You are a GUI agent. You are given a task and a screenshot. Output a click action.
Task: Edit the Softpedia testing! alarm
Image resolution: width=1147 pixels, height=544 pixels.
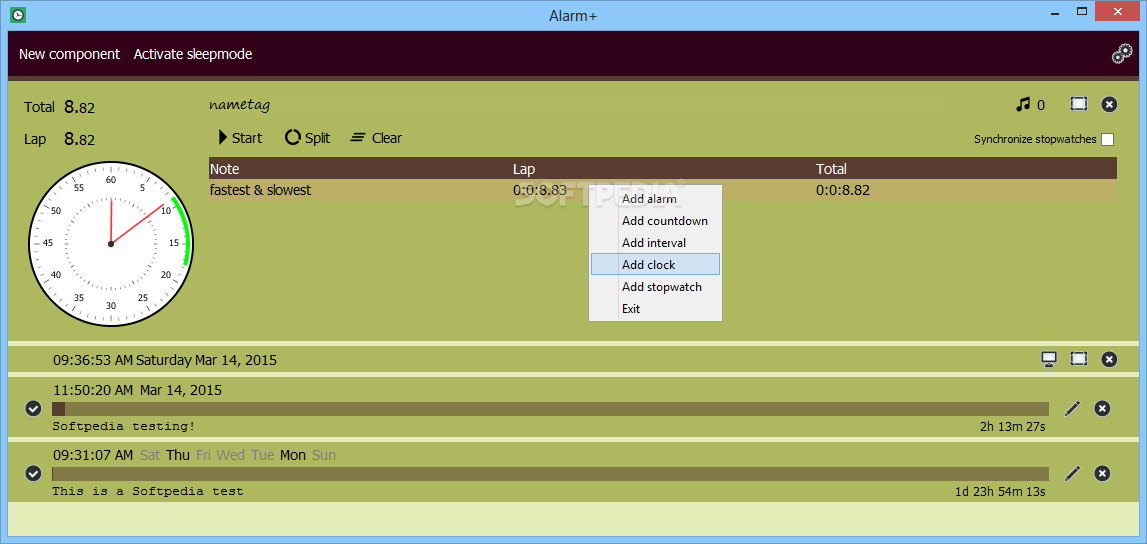click(1072, 409)
